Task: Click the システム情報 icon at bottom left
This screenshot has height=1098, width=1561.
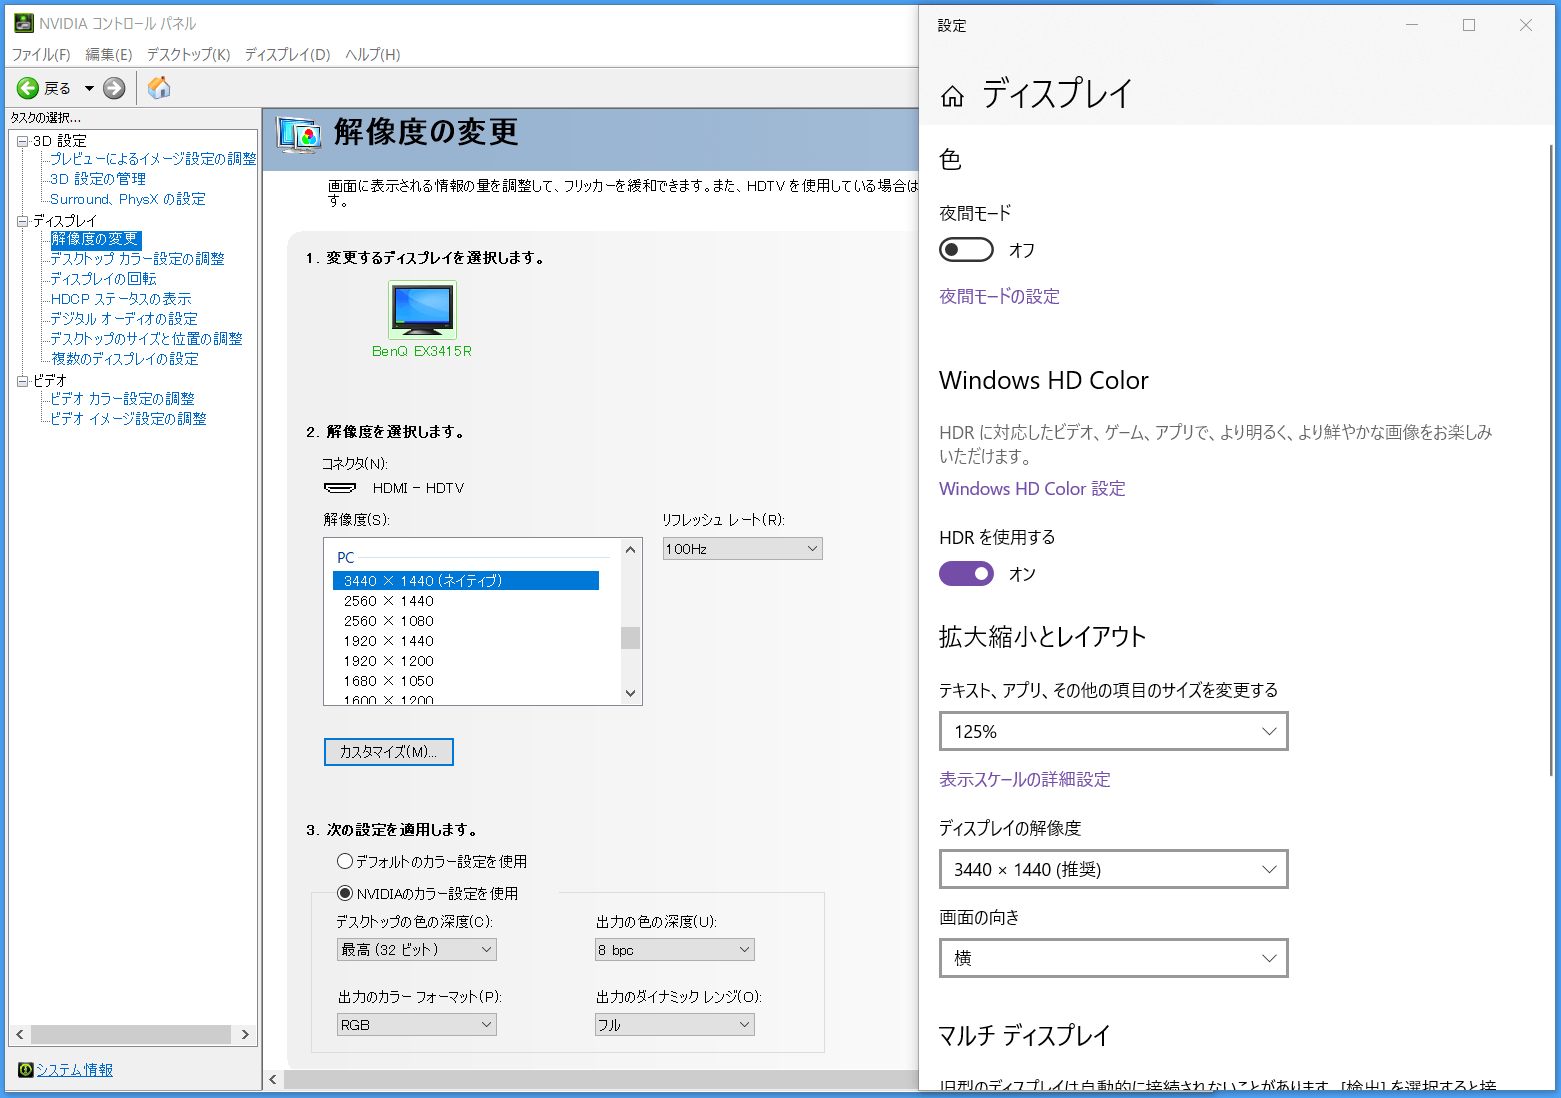Action: 26,1070
